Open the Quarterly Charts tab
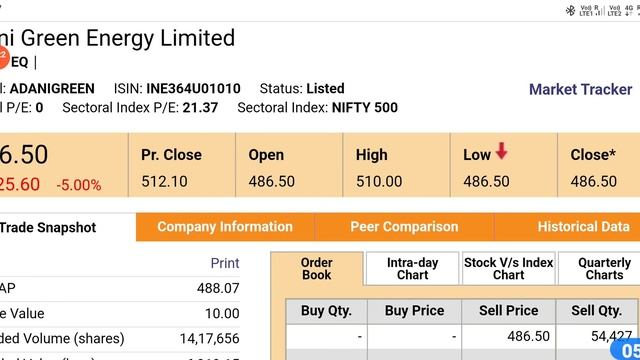Image resolution: width=640 pixels, height=360 pixels. click(604, 269)
